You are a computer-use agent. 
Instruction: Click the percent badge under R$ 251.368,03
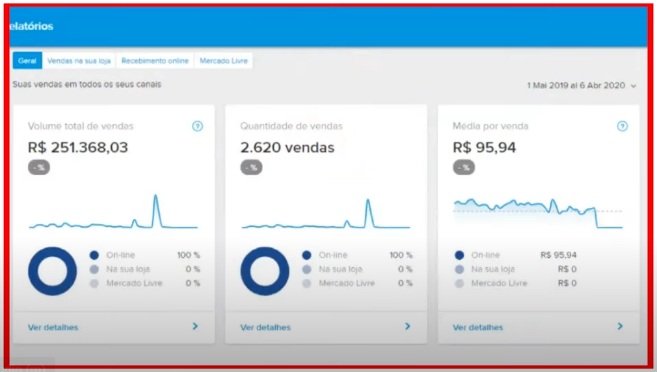(x=39, y=168)
